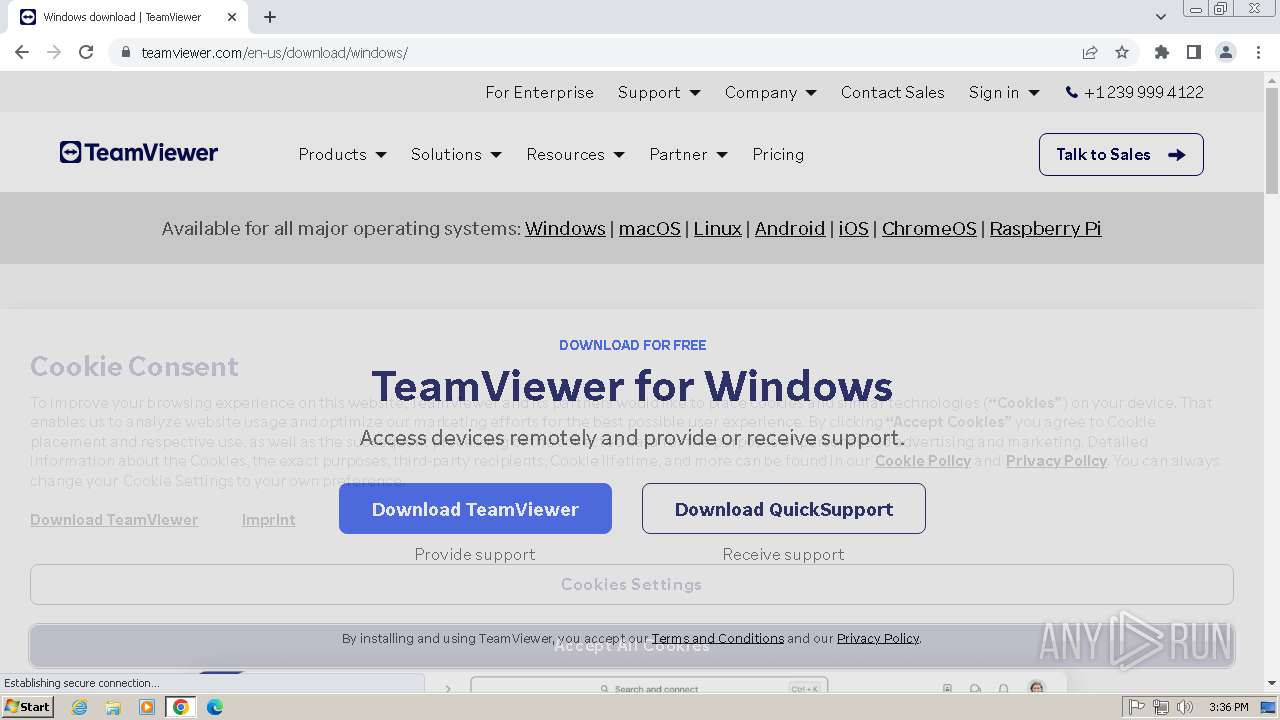Image resolution: width=1280 pixels, height=720 pixels.
Task: Expand Solutions menu
Action: click(456, 154)
